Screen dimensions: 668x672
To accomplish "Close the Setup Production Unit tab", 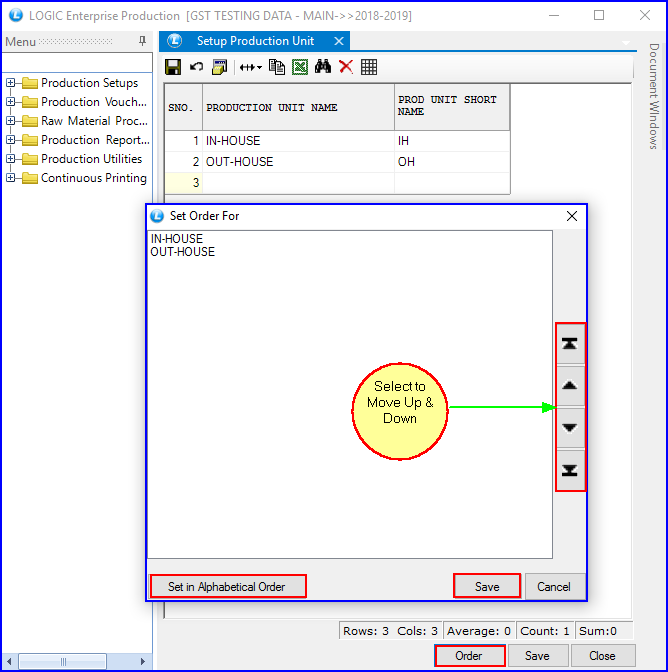I will pos(339,41).
